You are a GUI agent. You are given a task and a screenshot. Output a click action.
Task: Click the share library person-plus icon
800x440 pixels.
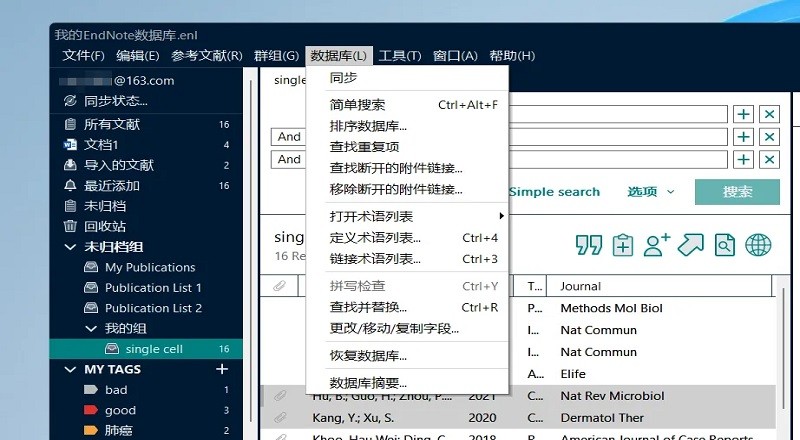[657, 245]
